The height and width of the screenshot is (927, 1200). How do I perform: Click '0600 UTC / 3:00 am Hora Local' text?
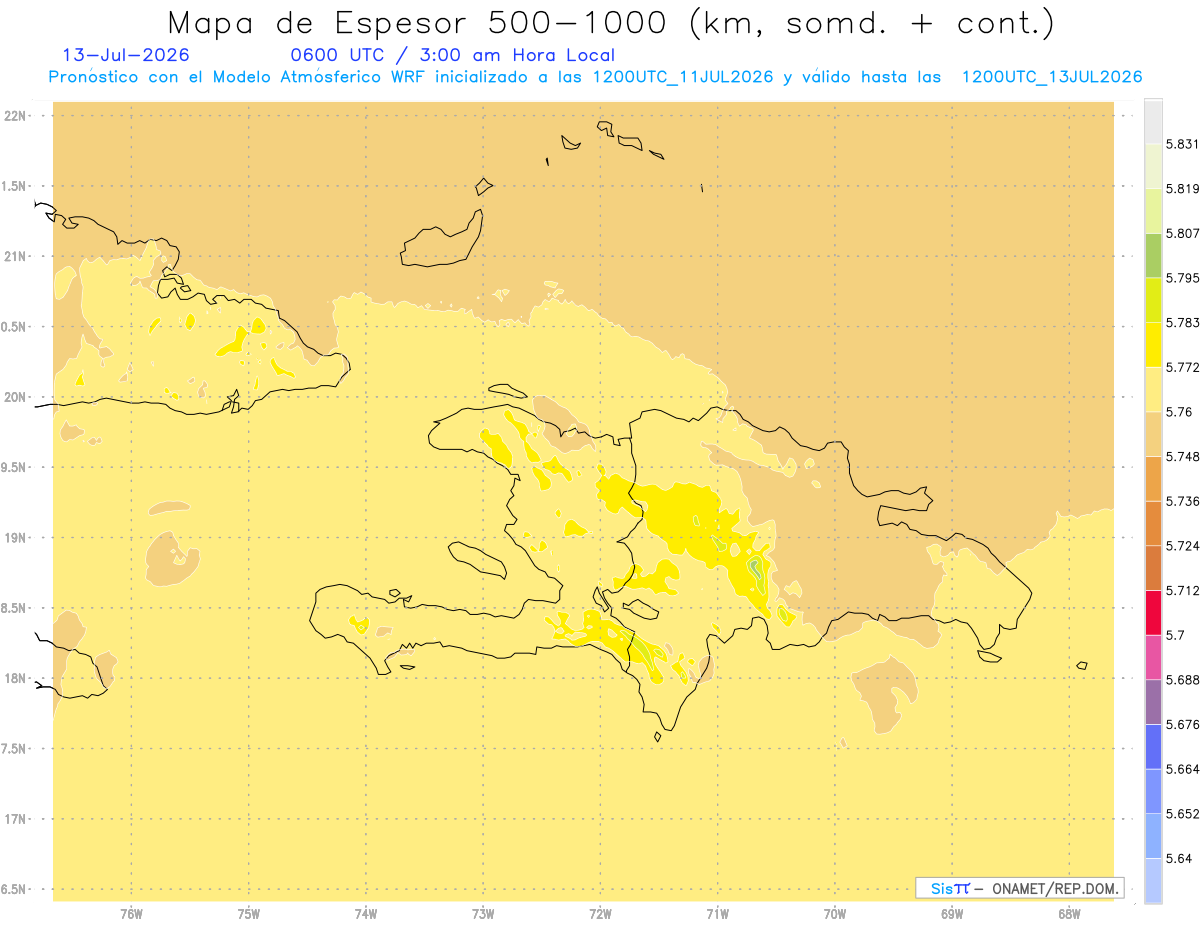click(x=452, y=55)
